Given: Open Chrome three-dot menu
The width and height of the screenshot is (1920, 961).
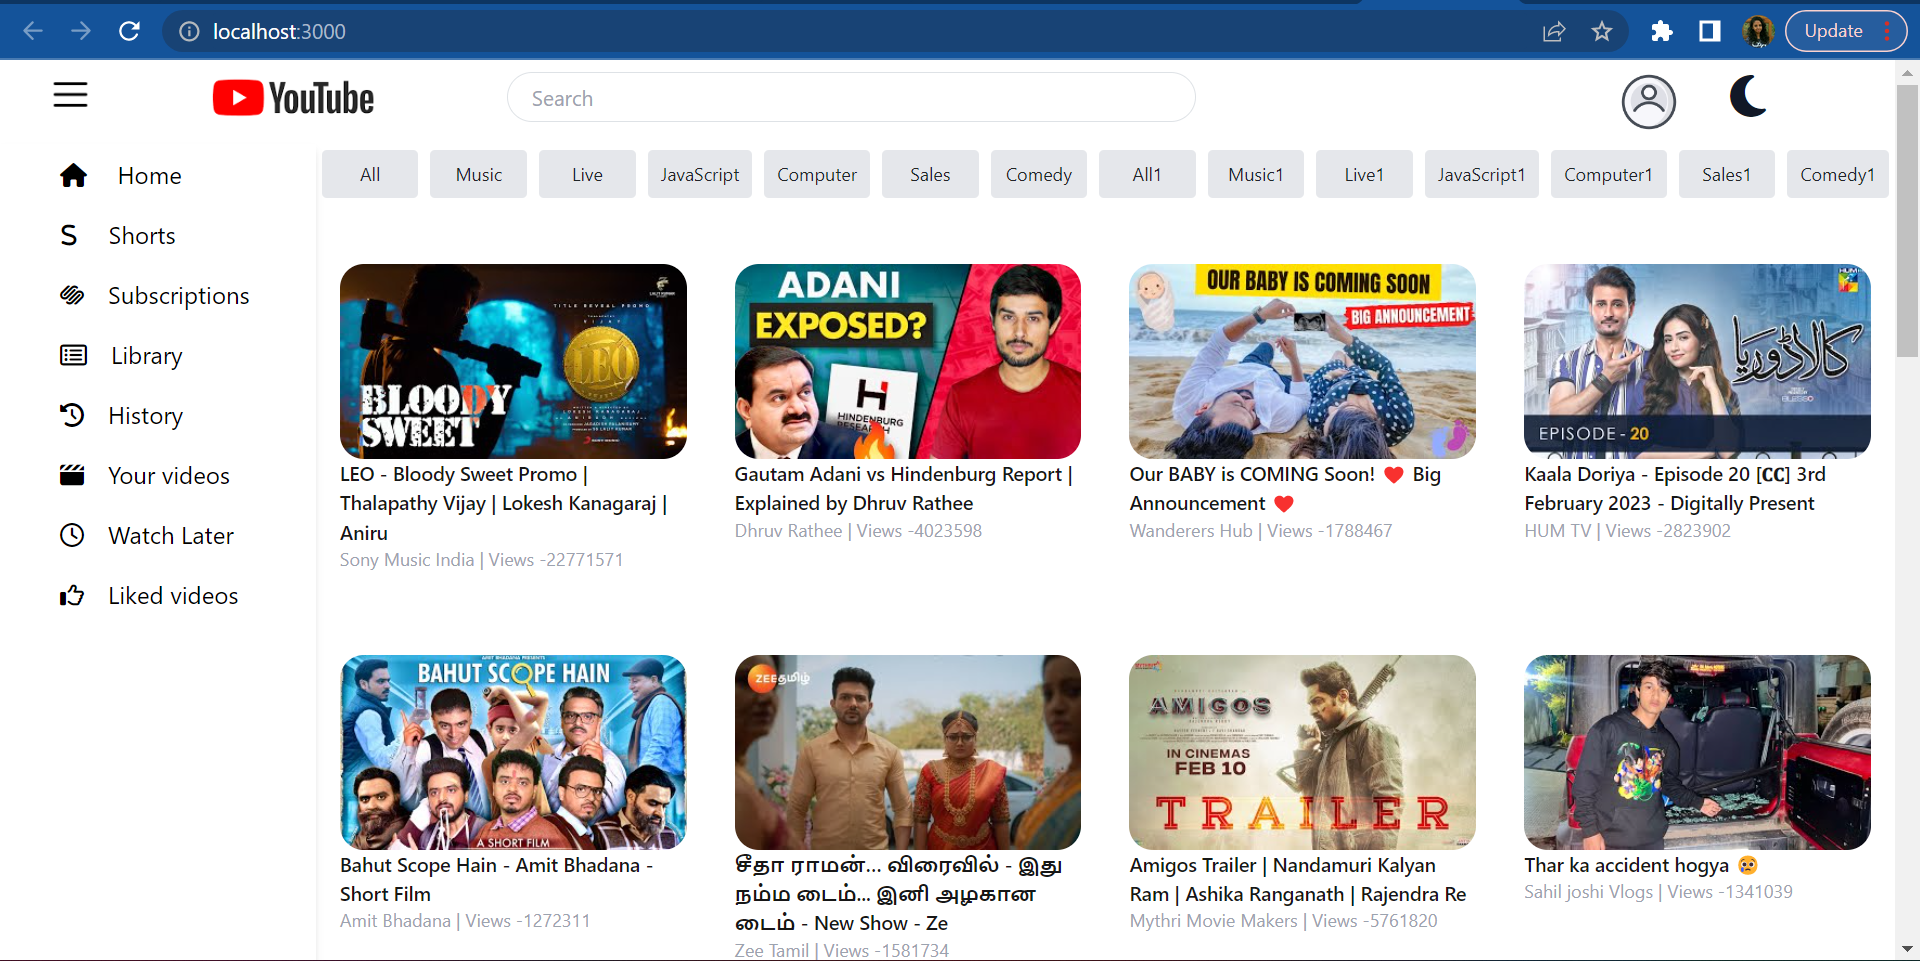Looking at the screenshot, I should coord(1888,31).
